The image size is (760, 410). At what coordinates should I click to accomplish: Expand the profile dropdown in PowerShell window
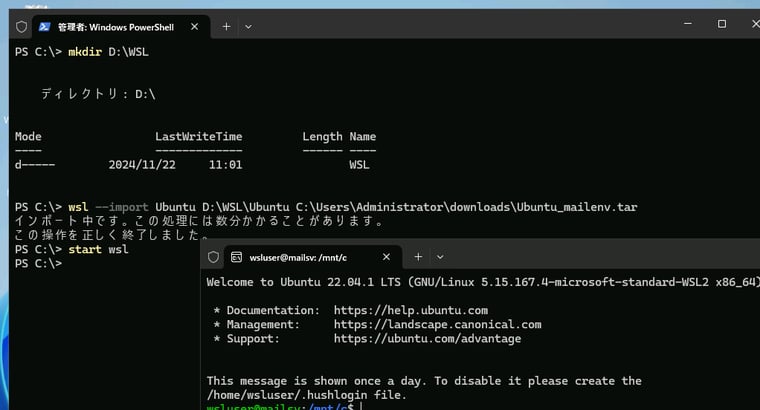248,27
